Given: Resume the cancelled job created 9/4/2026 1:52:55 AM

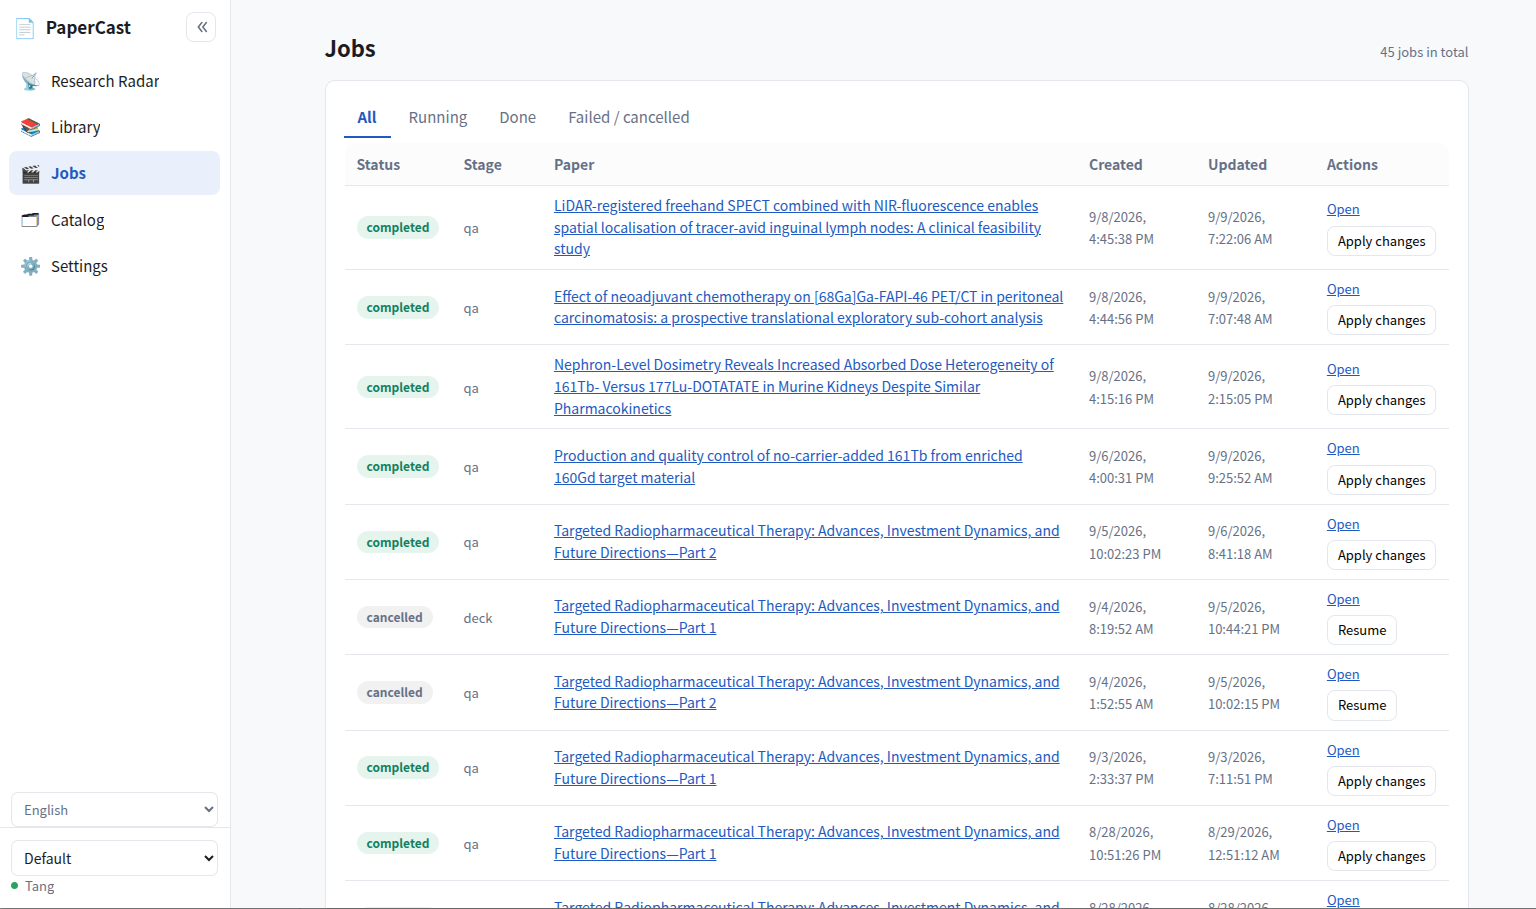Looking at the screenshot, I should [x=1362, y=705].
